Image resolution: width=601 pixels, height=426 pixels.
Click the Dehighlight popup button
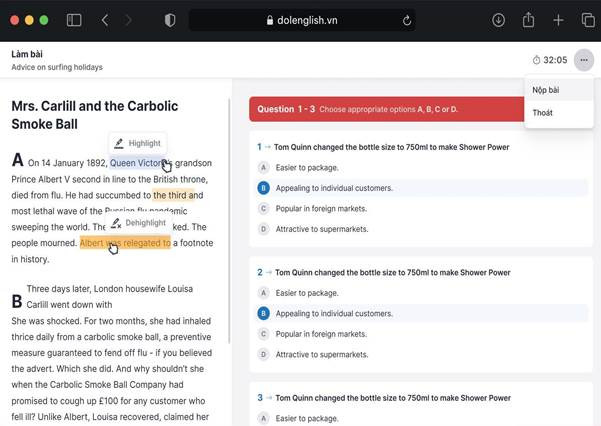click(x=138, y=223)
